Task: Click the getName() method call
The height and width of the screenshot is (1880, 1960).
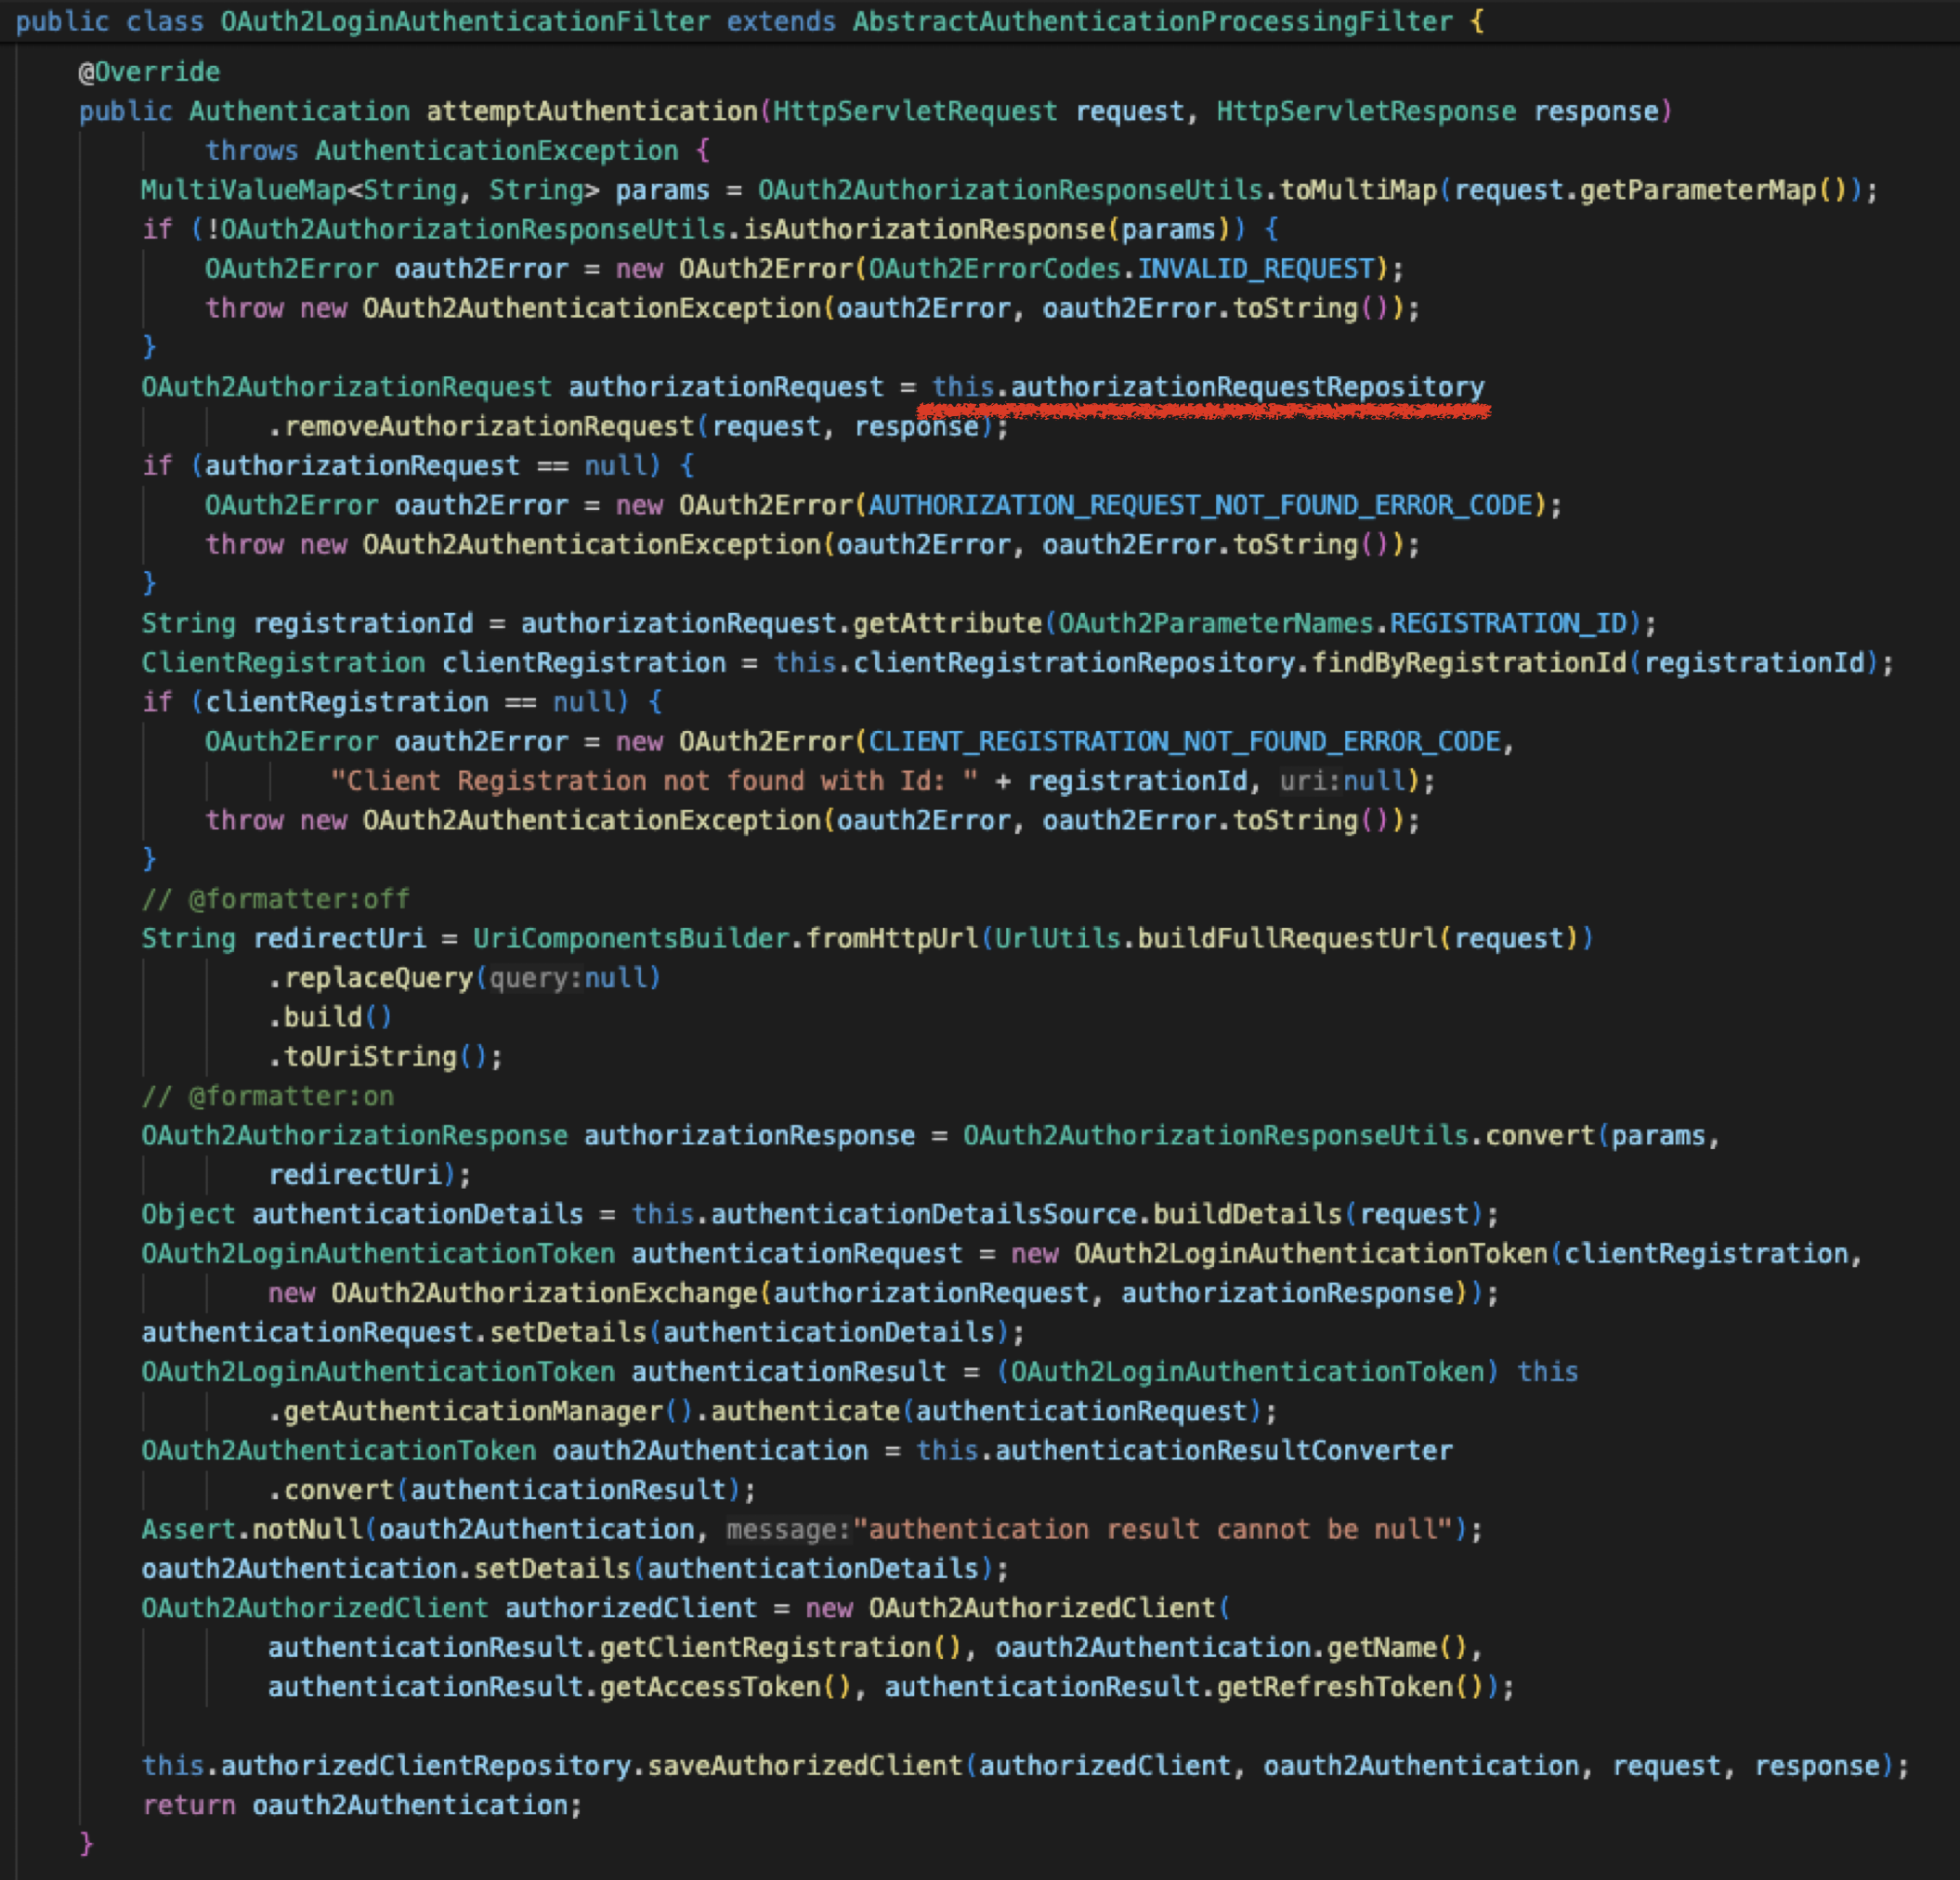Action: pyautogui.click(x=1397, y=1648)
